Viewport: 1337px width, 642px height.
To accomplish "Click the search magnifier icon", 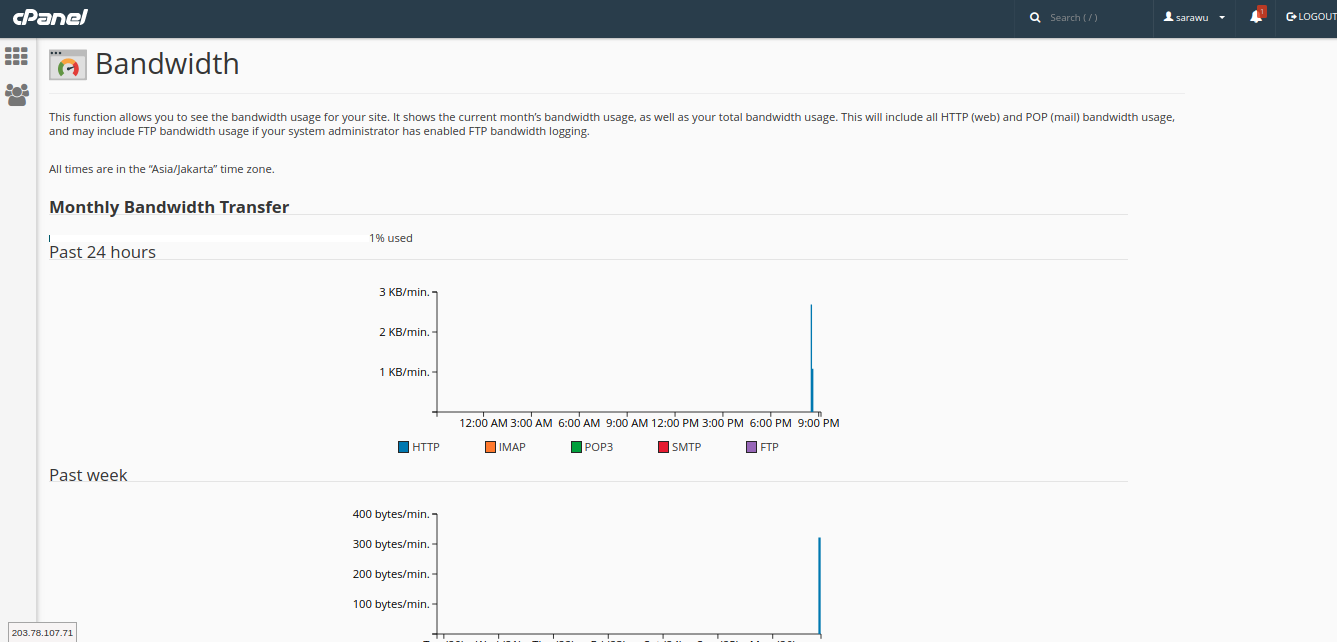I will [1035, 18].
